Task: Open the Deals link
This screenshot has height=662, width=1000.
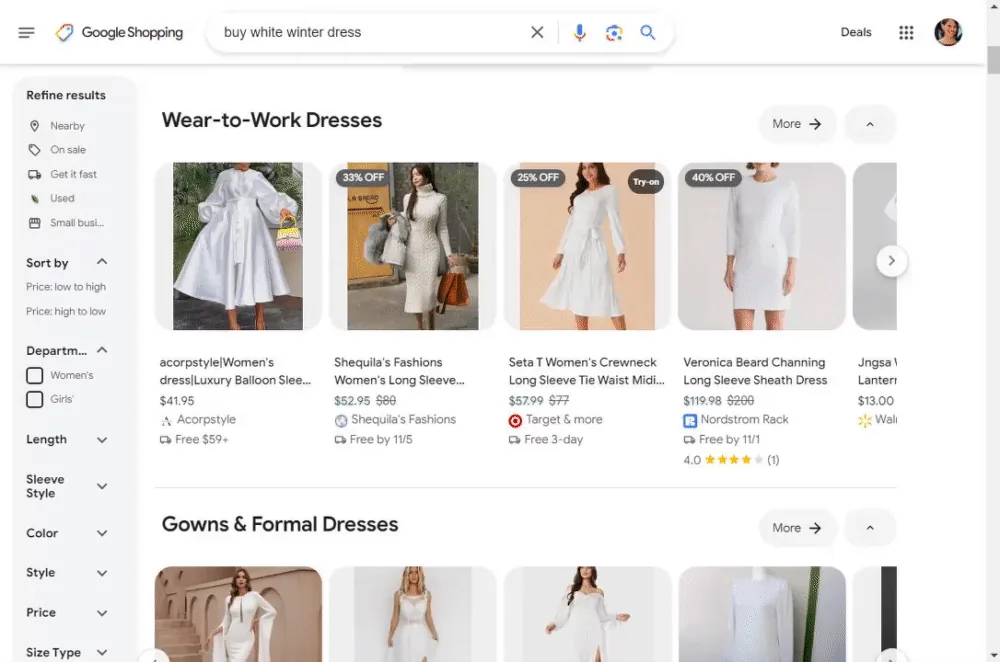Action: [x=855, y=33]
